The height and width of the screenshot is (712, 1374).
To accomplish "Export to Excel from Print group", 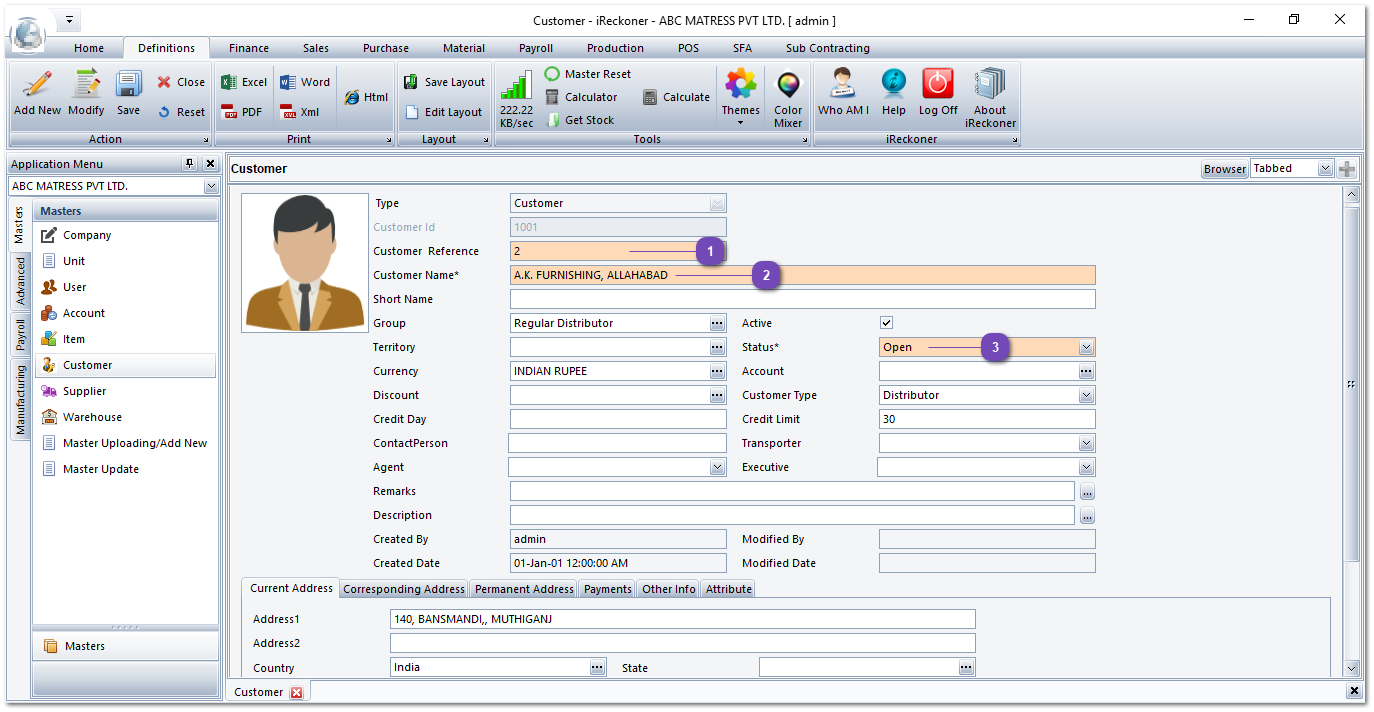I will [244, 82].
